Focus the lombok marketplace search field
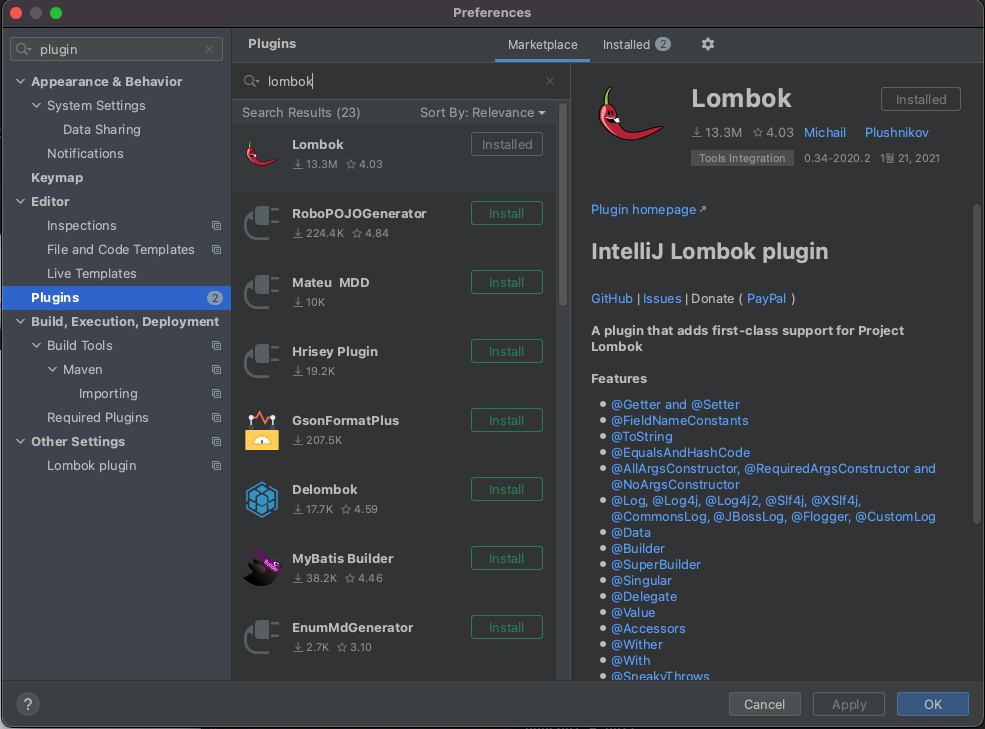This screenshot has height=729, width=985. click(x=401, y=81)
